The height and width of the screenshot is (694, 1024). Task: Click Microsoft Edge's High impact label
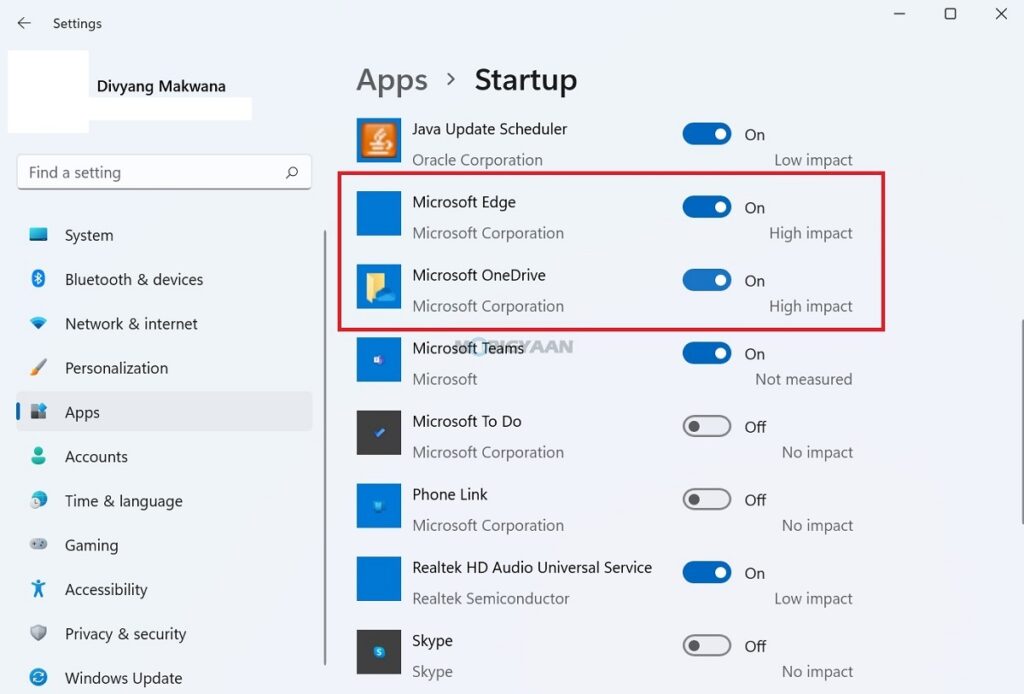(810, 233)
